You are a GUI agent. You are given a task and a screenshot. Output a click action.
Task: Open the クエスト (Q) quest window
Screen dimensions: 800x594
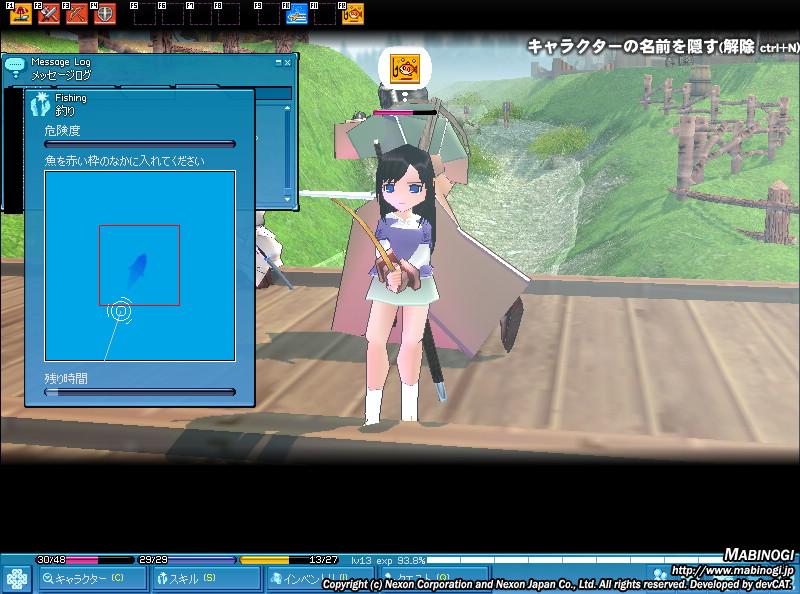435,579
